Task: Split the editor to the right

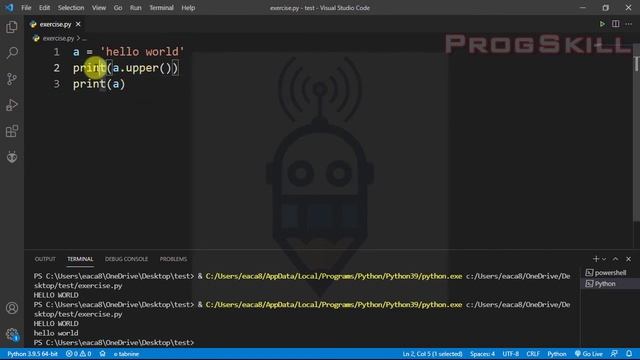Action: pos(616,24)
